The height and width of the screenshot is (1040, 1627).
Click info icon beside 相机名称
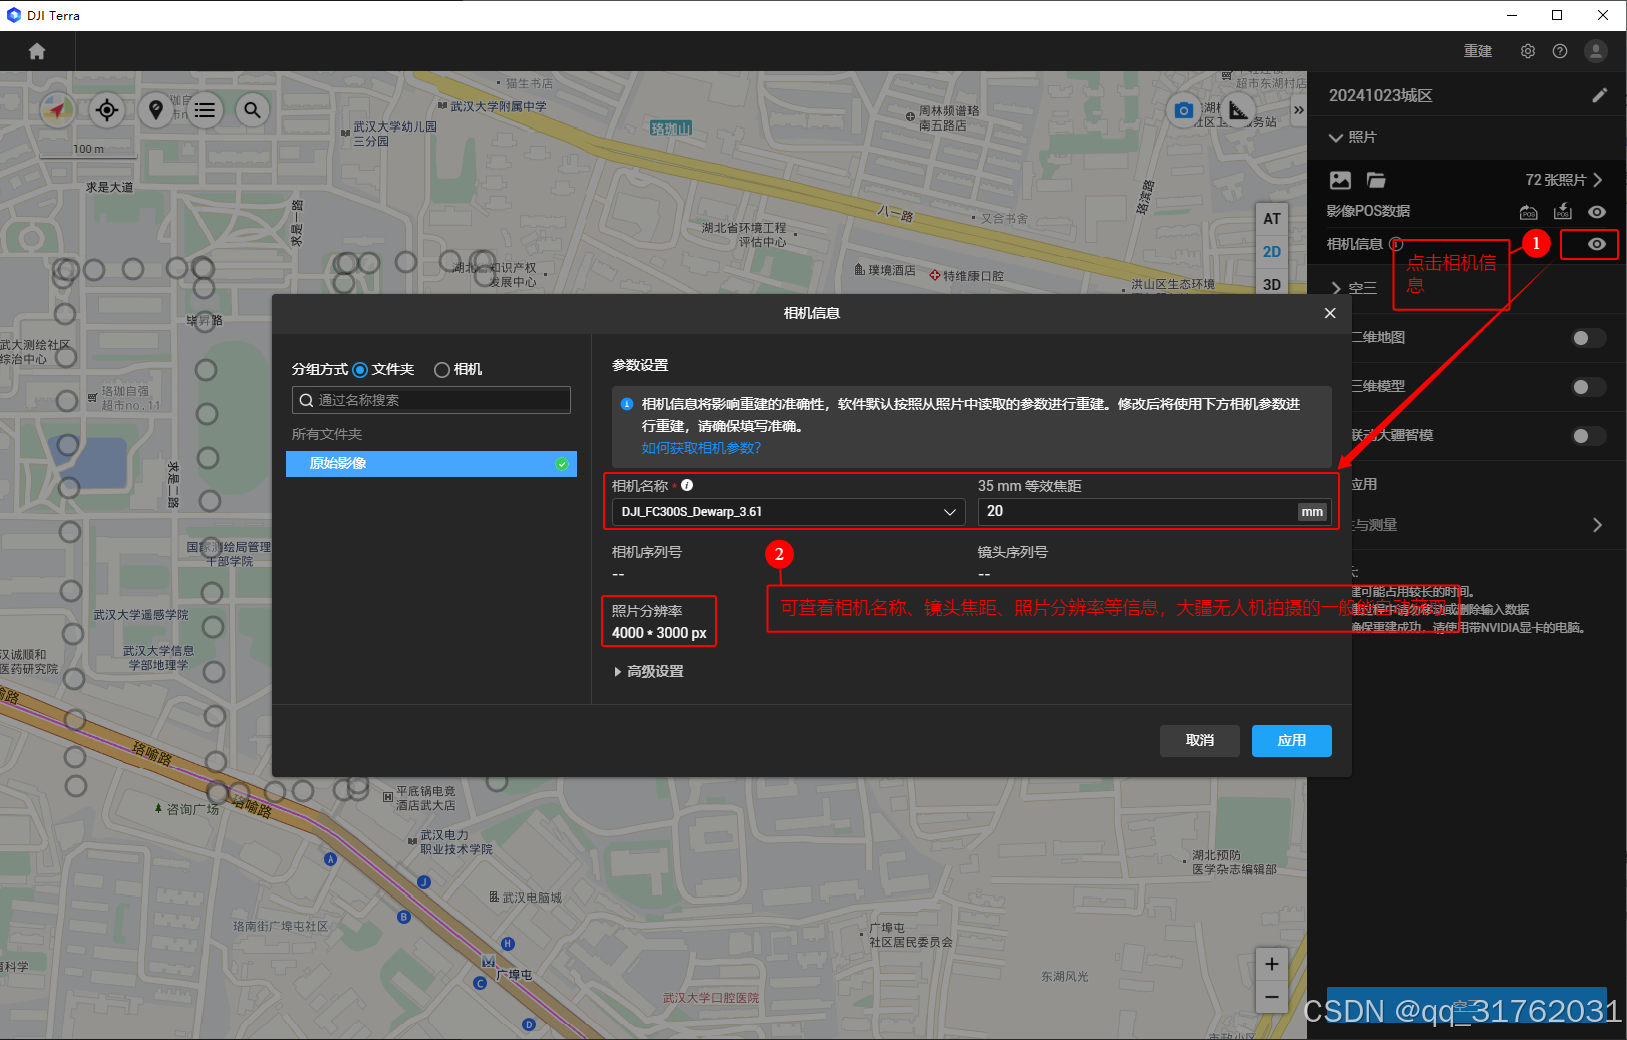pyautogui.click(x=687, y=485)
